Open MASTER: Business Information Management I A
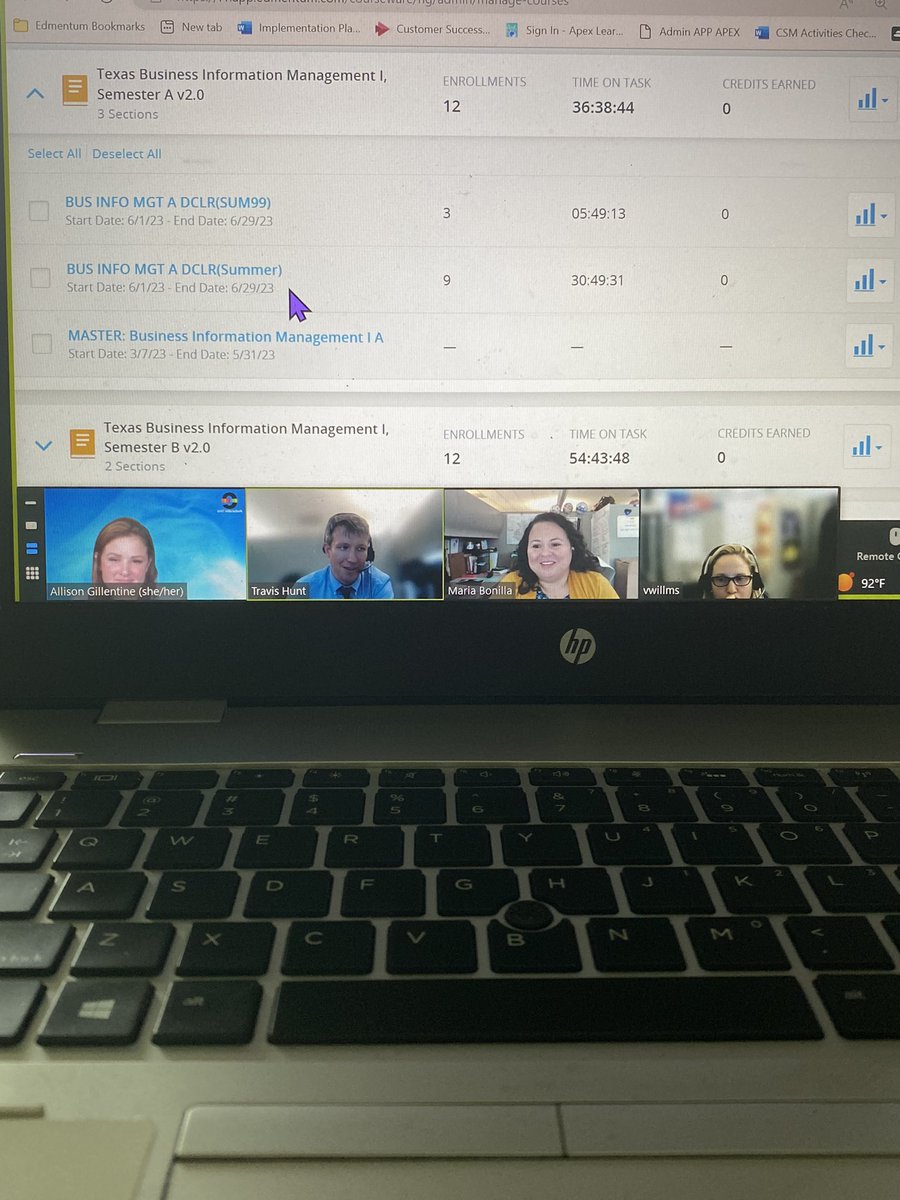Image resolution: width=900 pixels, height=1200 pixels. click(226, 337)
